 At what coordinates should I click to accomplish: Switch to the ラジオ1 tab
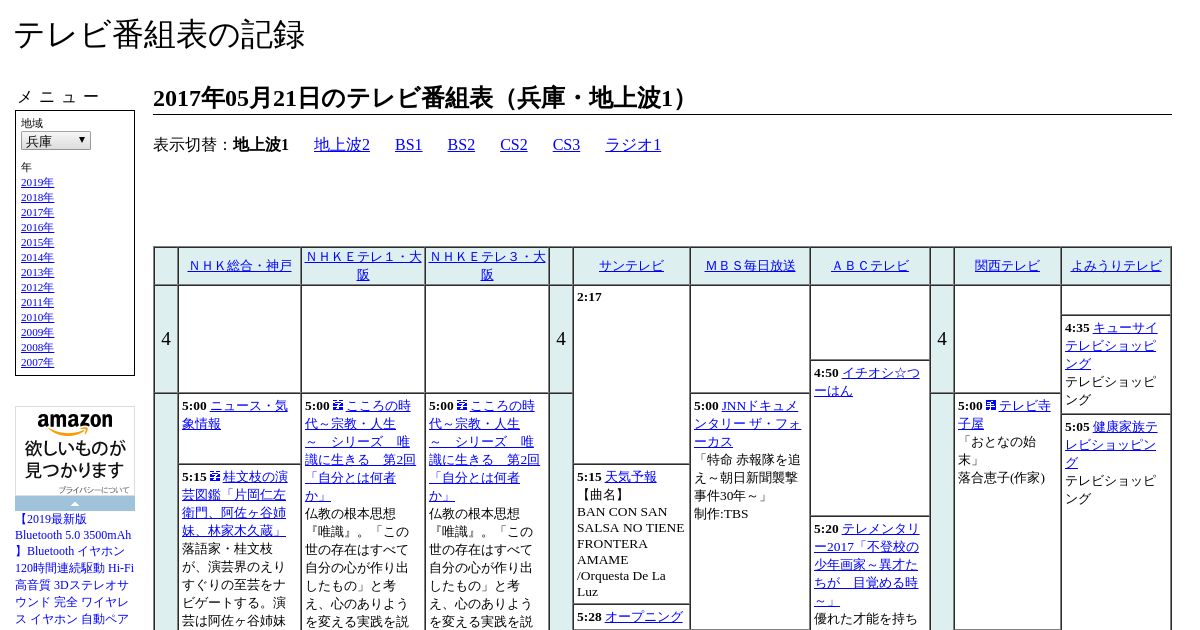click(633, 145)
